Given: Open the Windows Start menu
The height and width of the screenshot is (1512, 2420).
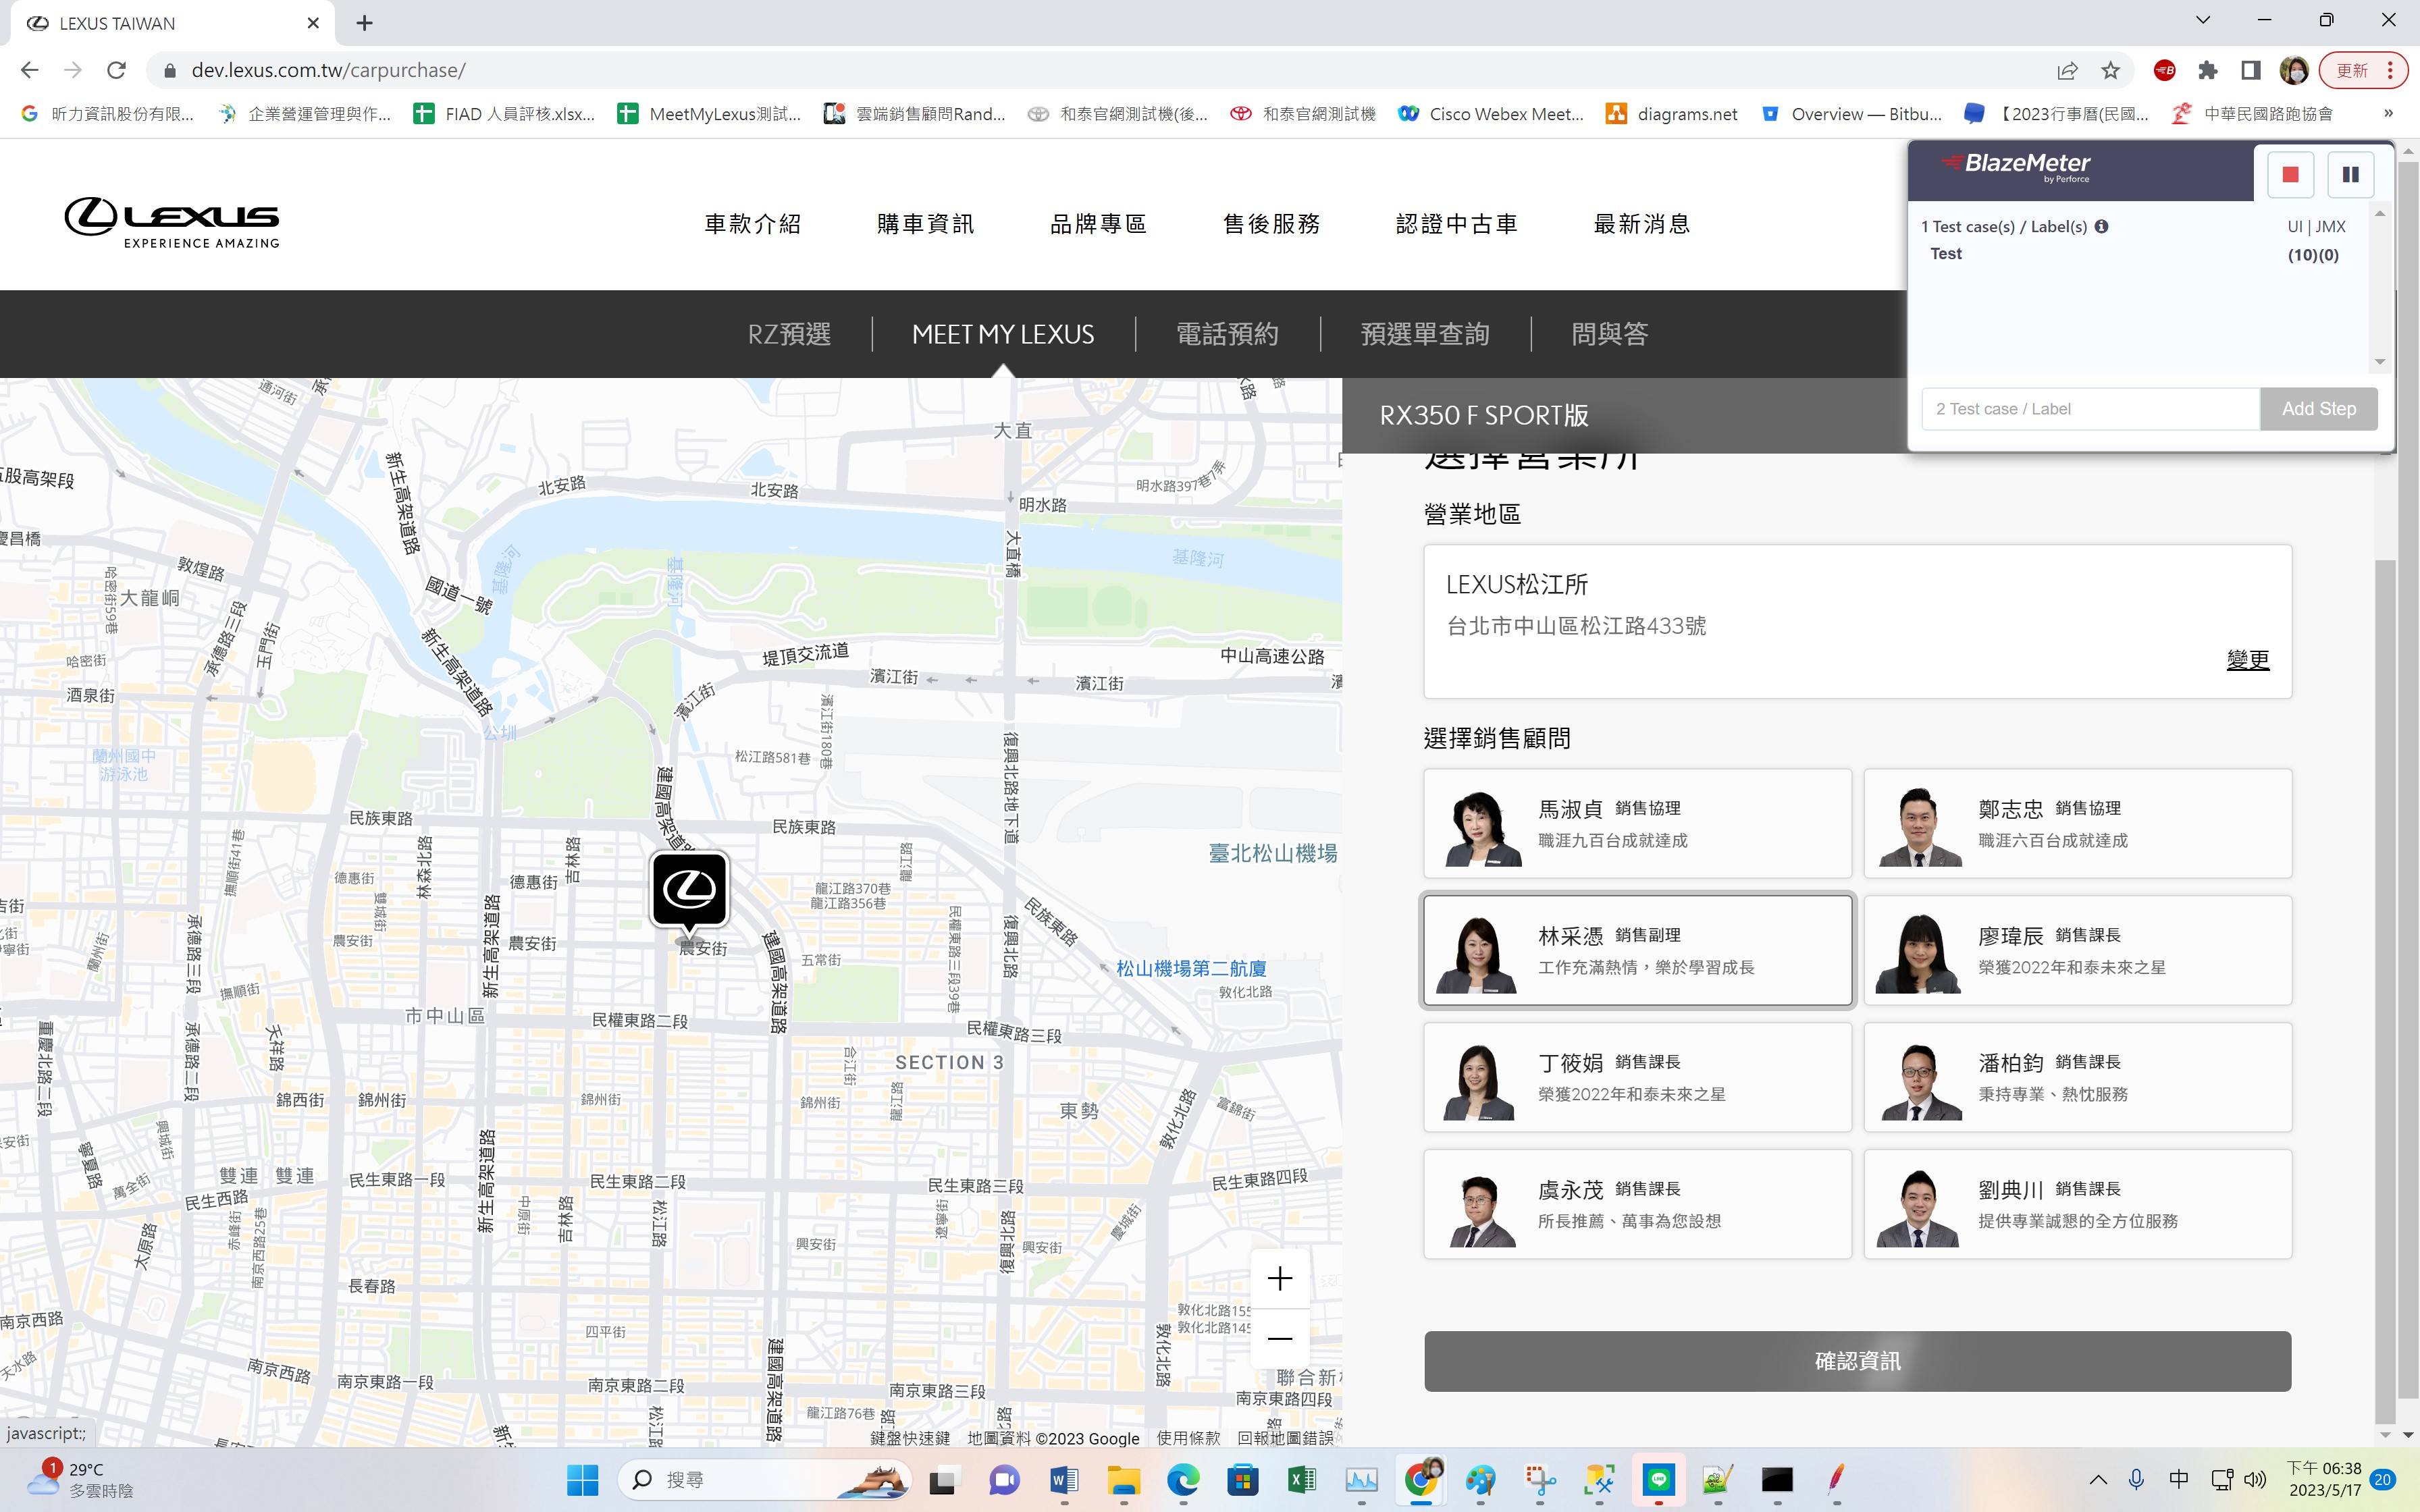Looking at the screenshot, I should coord(582,1479).
